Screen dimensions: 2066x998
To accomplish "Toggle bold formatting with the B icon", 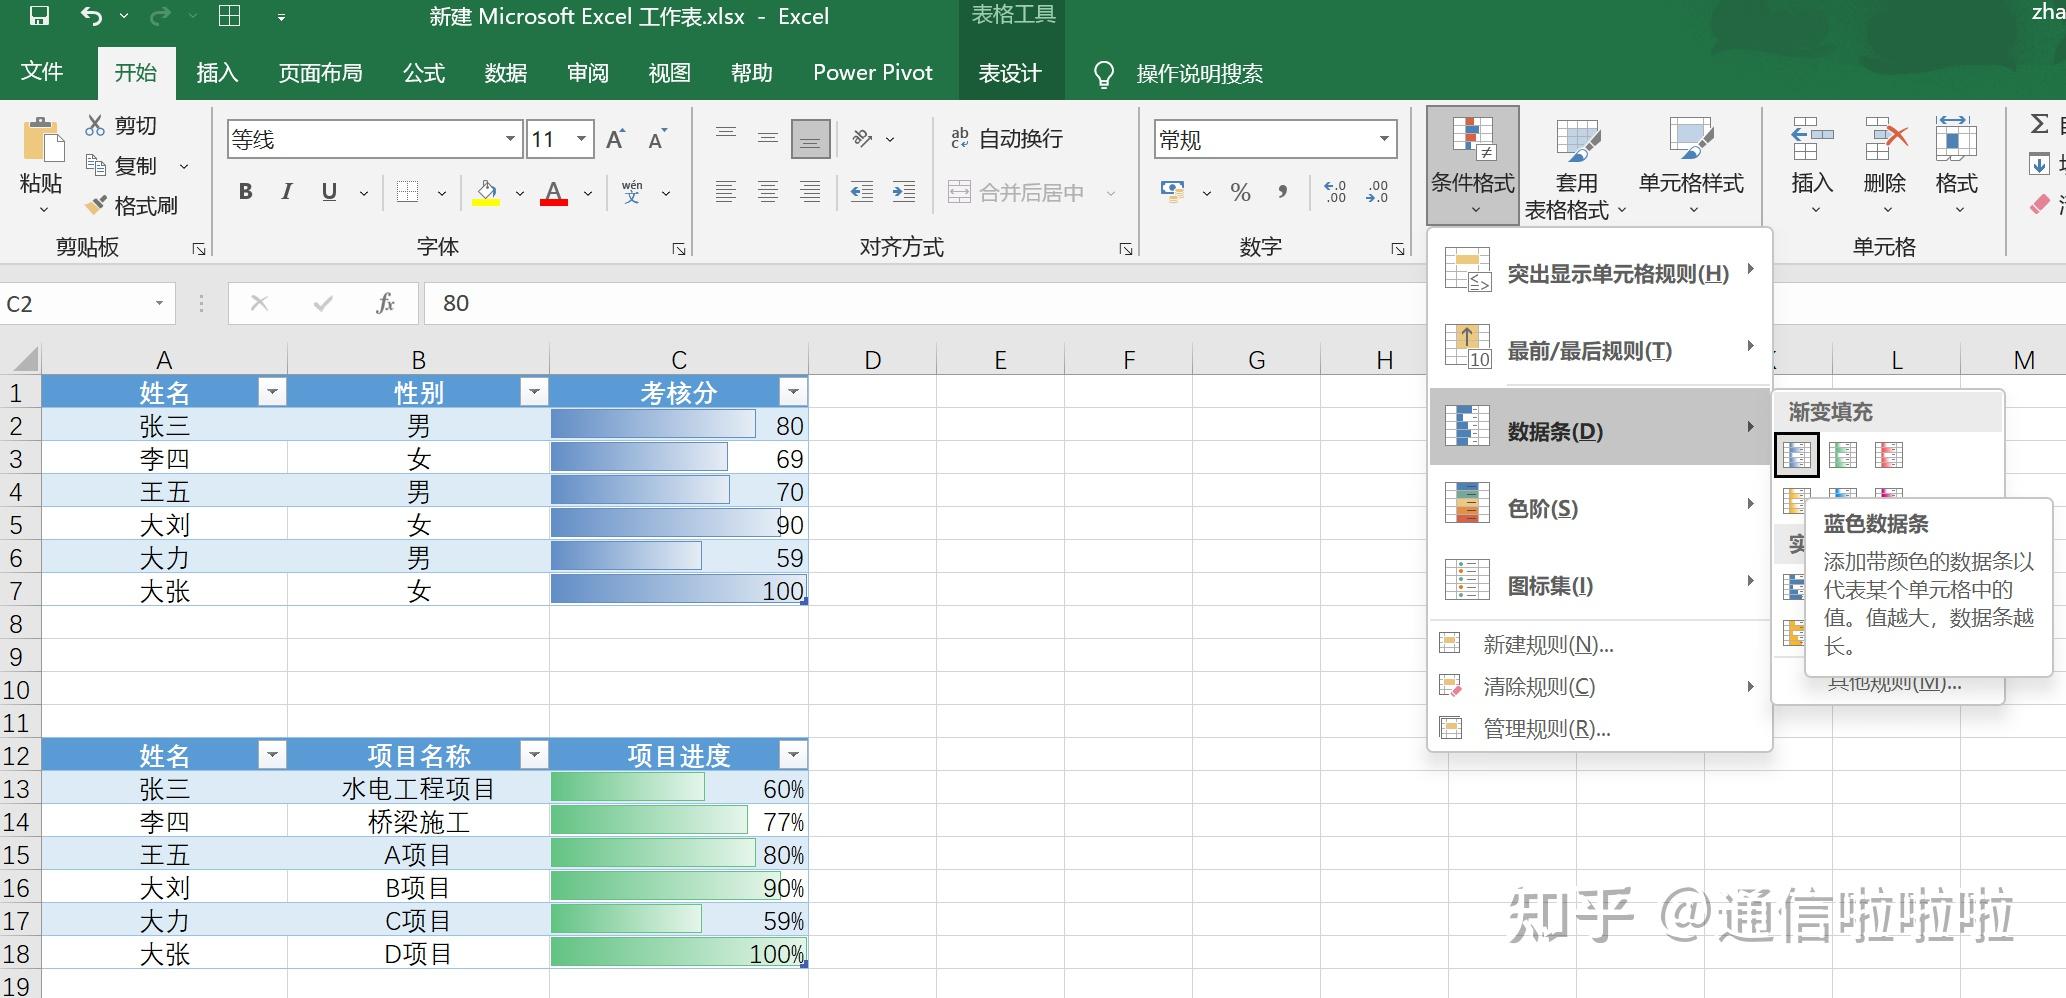I will click(245, 192).
